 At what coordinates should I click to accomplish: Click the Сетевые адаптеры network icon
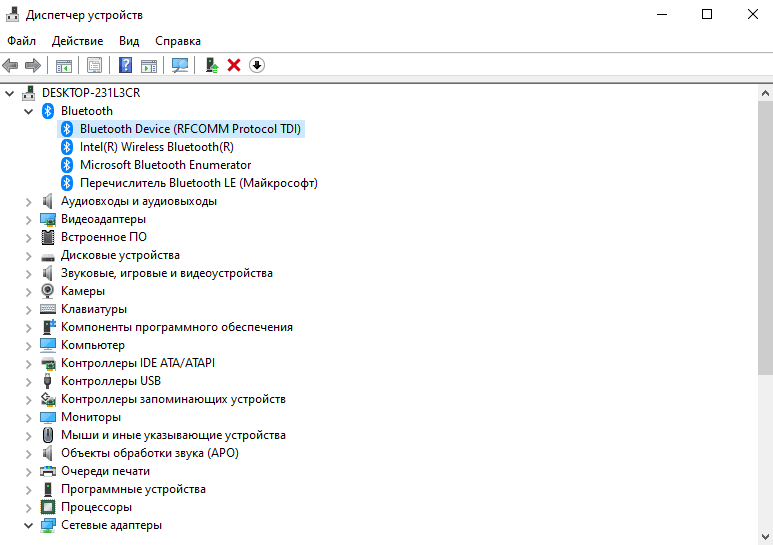pyautogui.click(x=48, y=525)
